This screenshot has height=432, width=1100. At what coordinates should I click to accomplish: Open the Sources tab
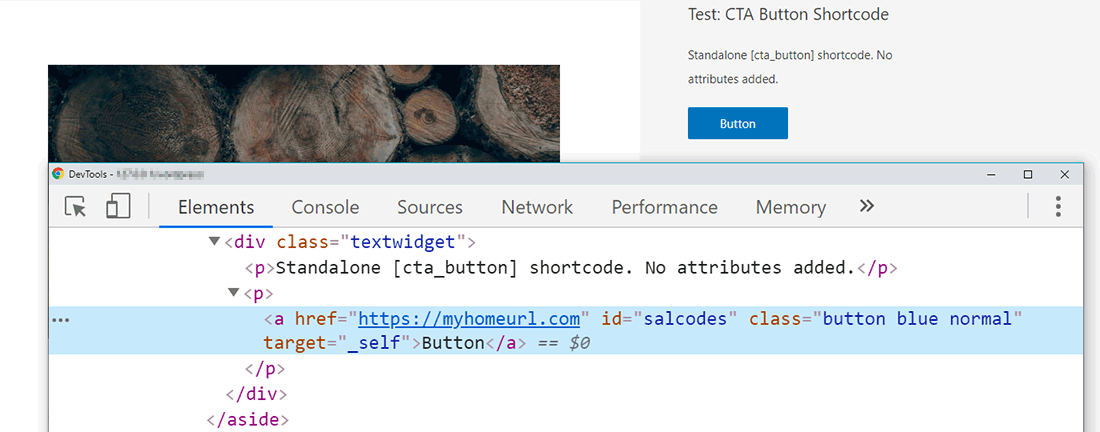pyautogui.click(x=430, y=207)
